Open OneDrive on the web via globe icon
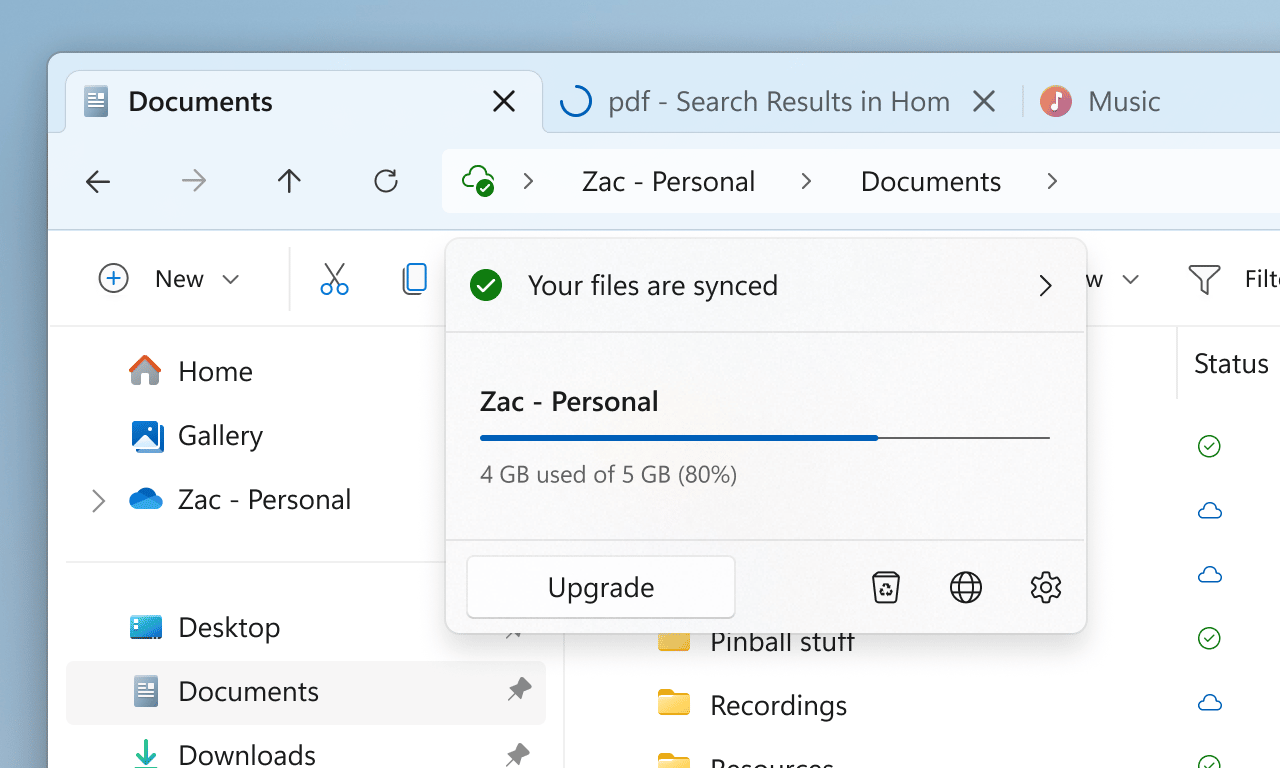The image size is (1280, 768). pyautogui.click(x=965, y=587)
